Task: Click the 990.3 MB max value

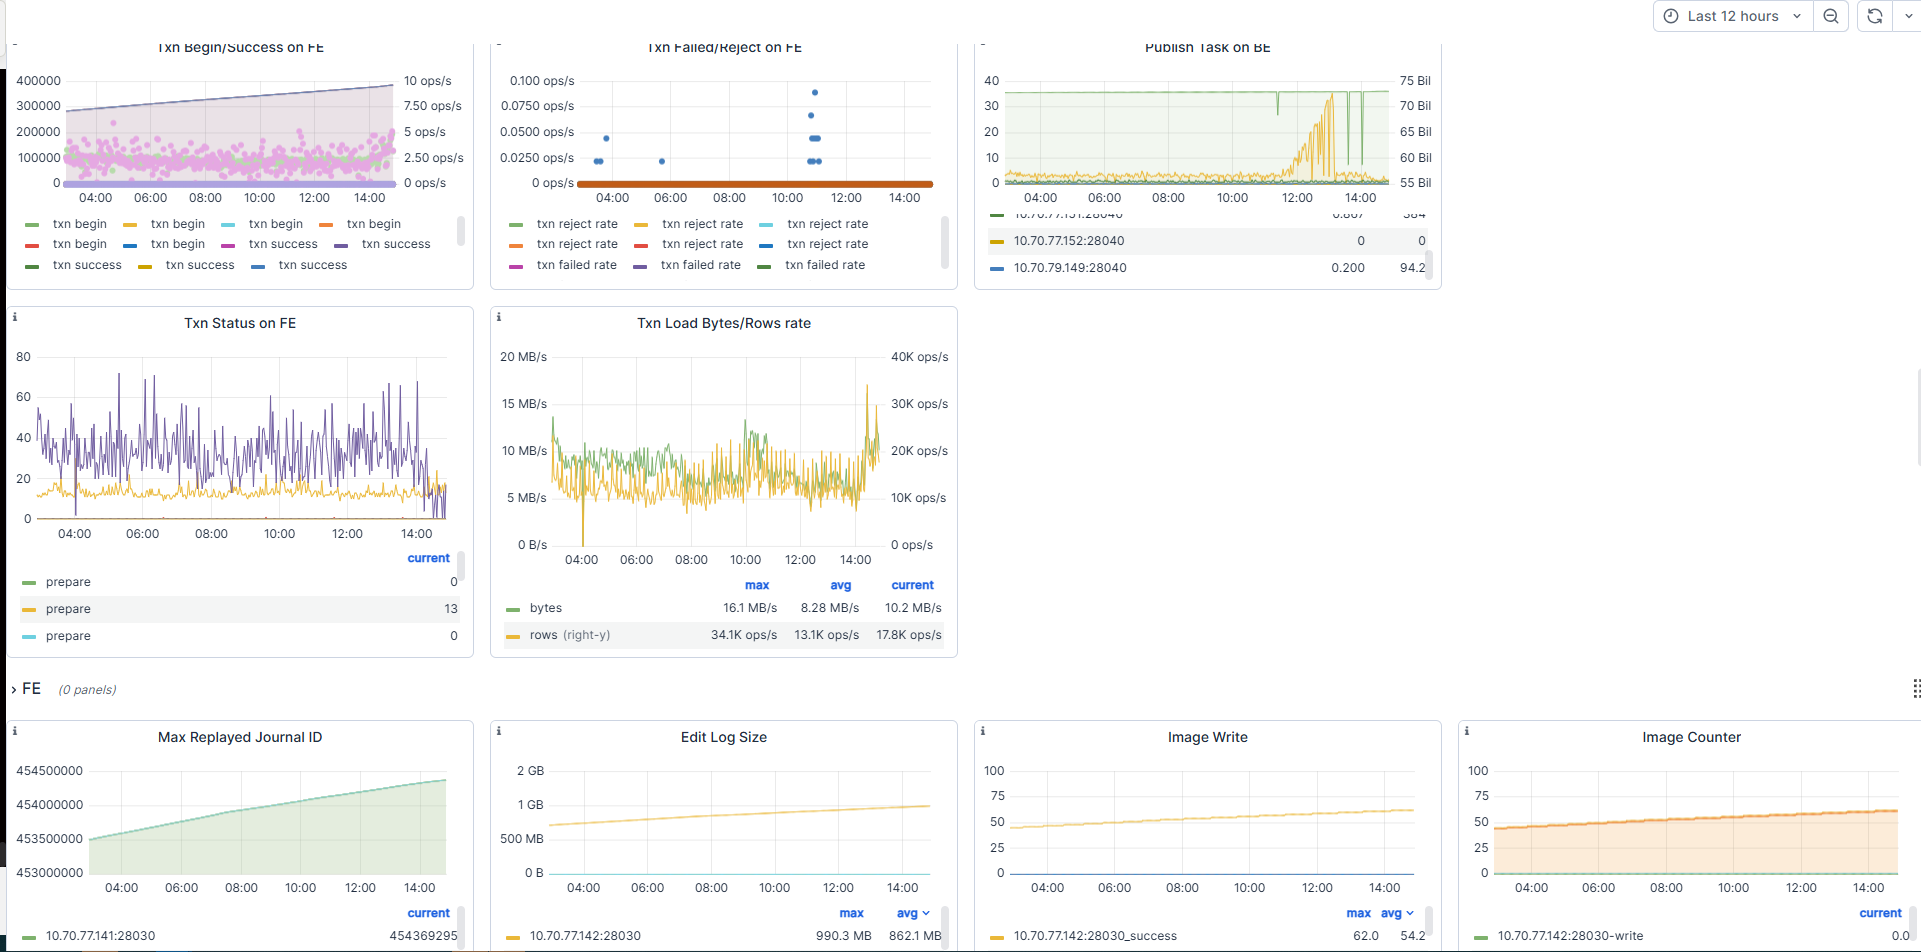Action: tap(844, 936)
